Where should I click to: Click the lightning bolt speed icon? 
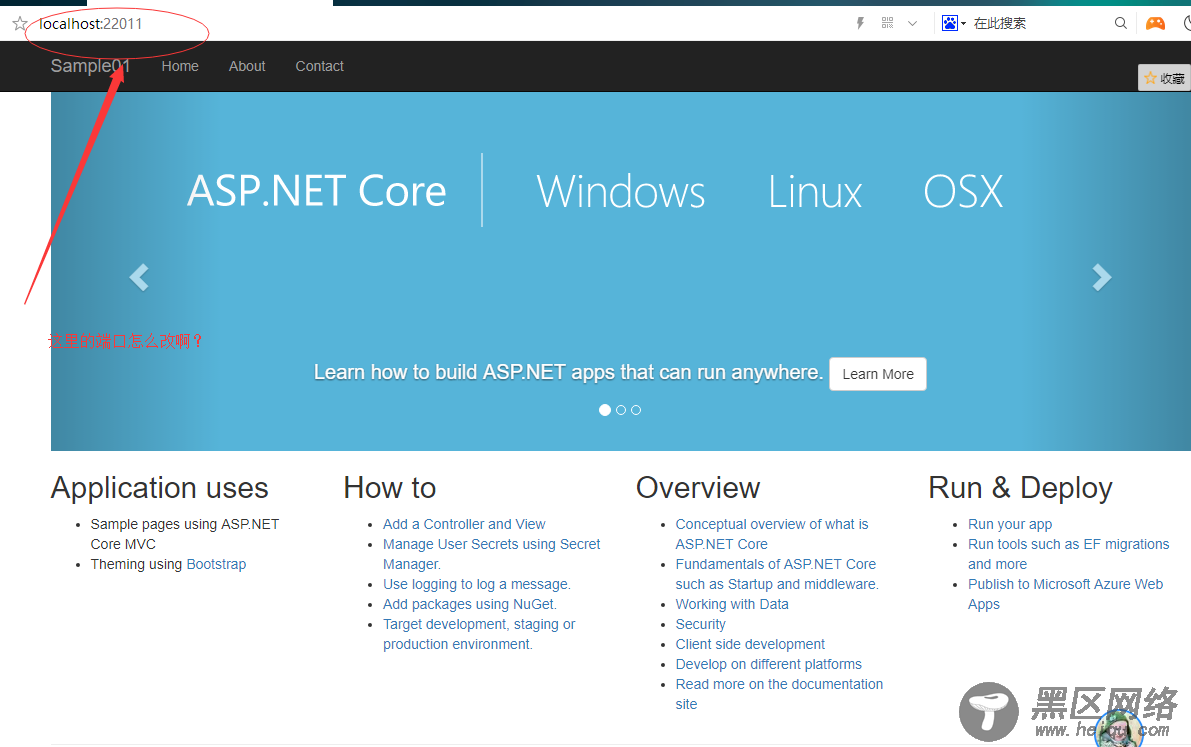[x=861, y=24]
